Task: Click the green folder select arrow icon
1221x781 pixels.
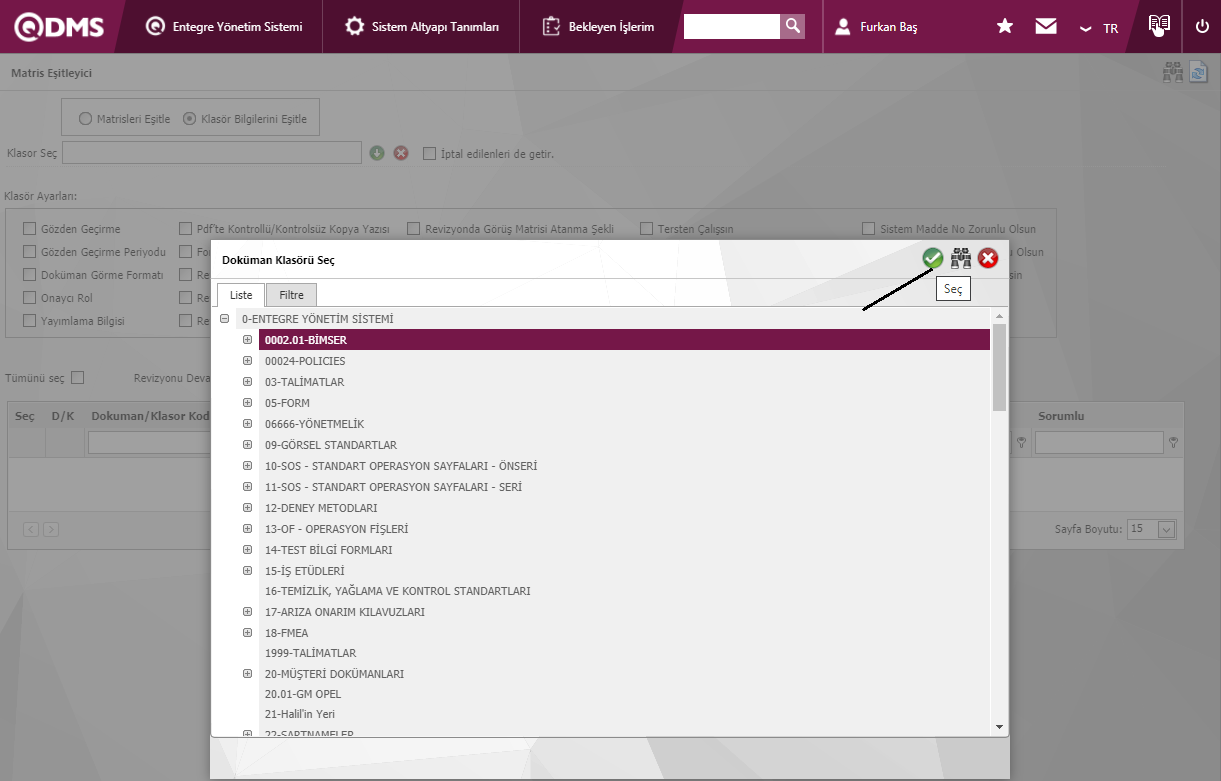Action: (377, 153)
